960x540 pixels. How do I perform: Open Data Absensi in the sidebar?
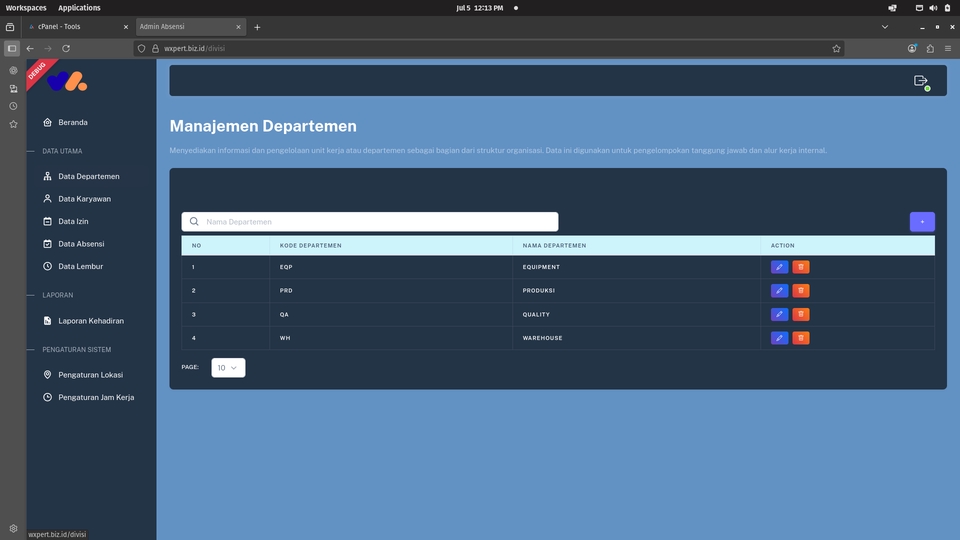click(x=81, y=244)
